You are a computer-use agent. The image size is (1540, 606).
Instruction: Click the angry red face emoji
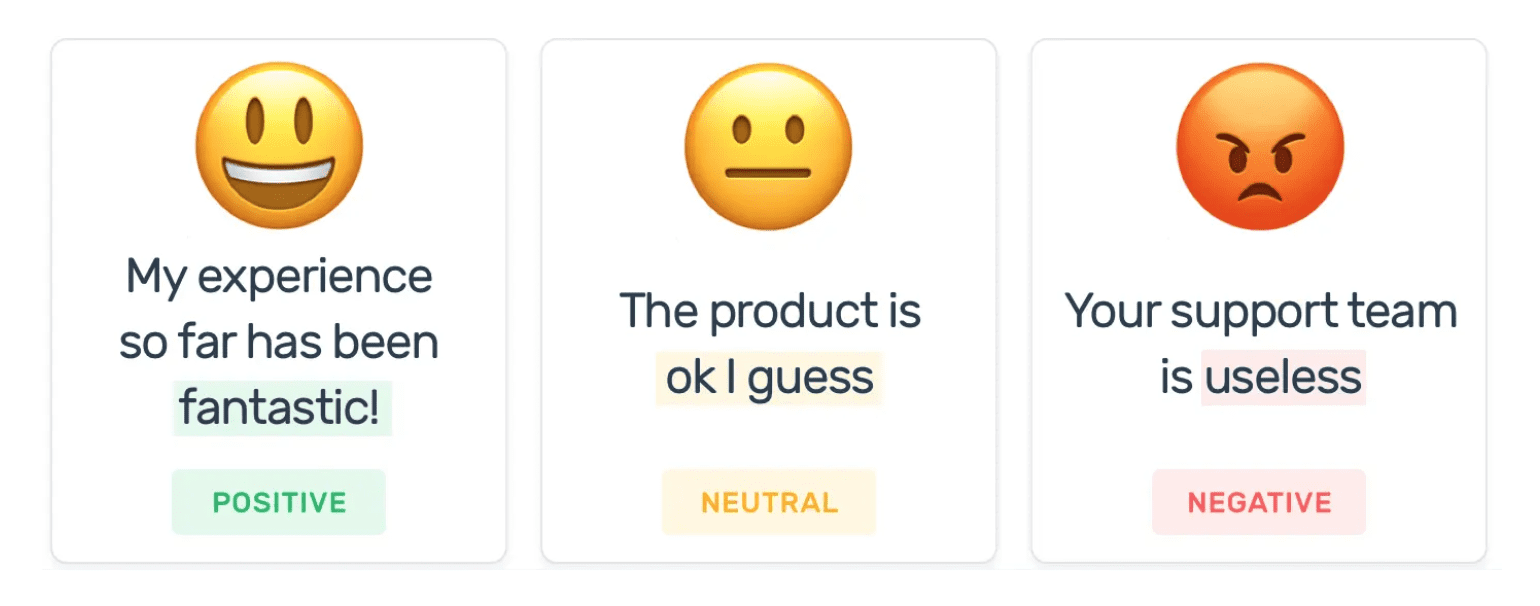[x=1258, y=146]
